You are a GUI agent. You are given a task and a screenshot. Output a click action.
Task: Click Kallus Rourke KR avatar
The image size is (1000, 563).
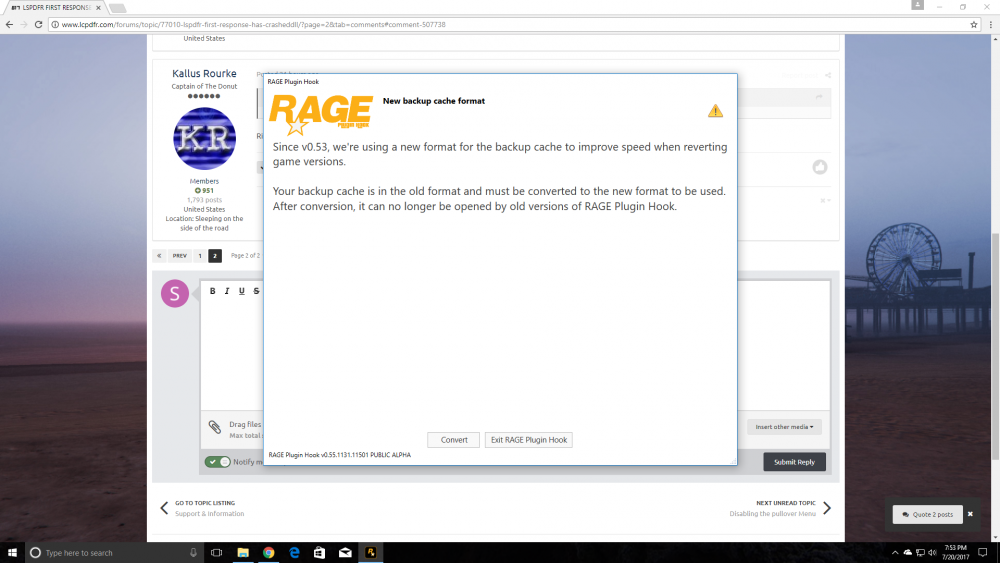pos(204,138)
